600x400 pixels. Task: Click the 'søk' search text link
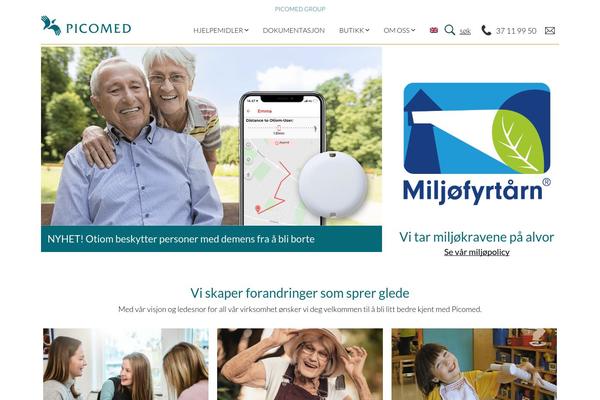465,31
